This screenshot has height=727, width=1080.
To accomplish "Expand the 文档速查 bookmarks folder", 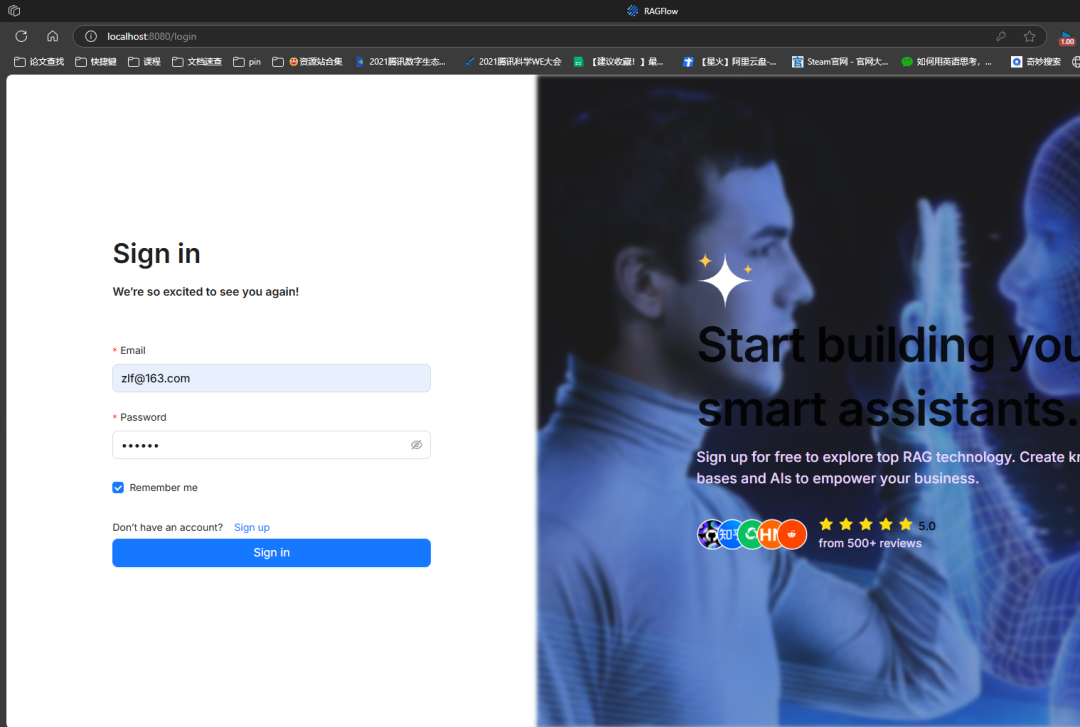I will [197, 62].
